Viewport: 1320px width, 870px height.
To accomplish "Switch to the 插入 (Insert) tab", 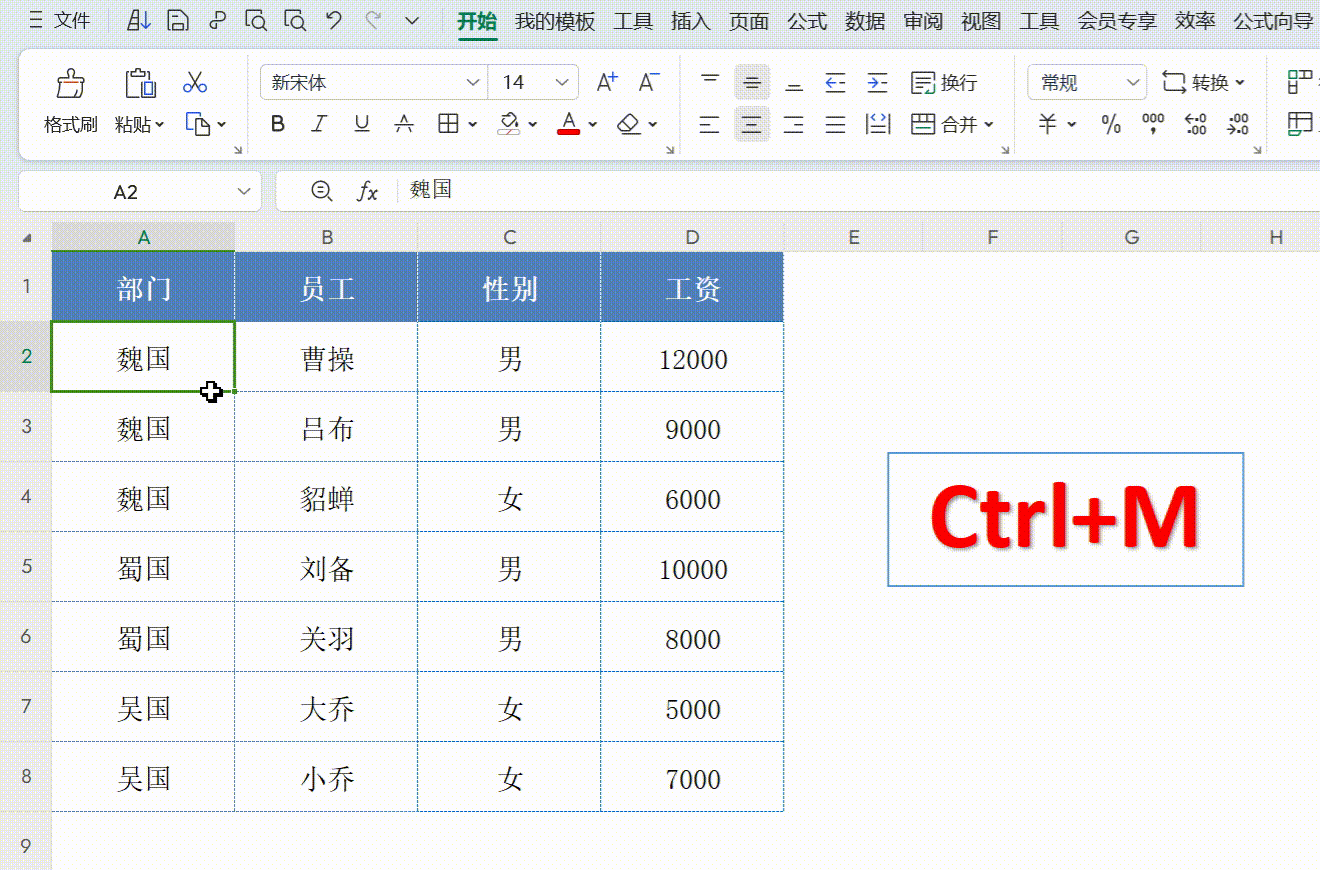I will (x=690, y=21).
